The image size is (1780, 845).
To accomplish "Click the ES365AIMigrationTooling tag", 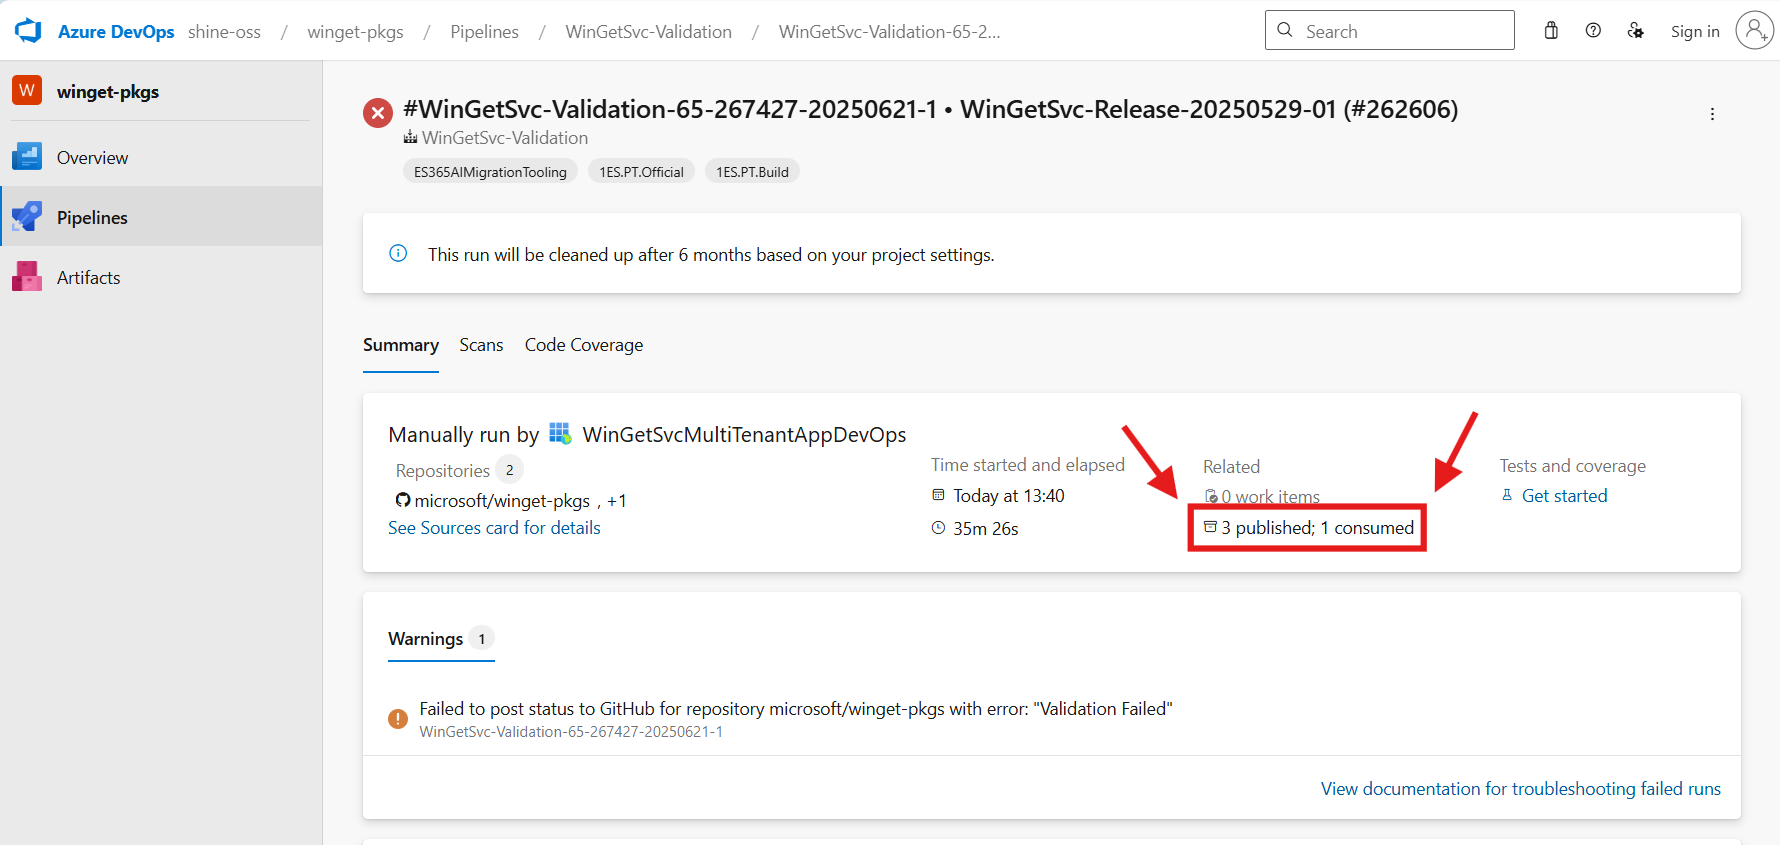I will [490, 172].
